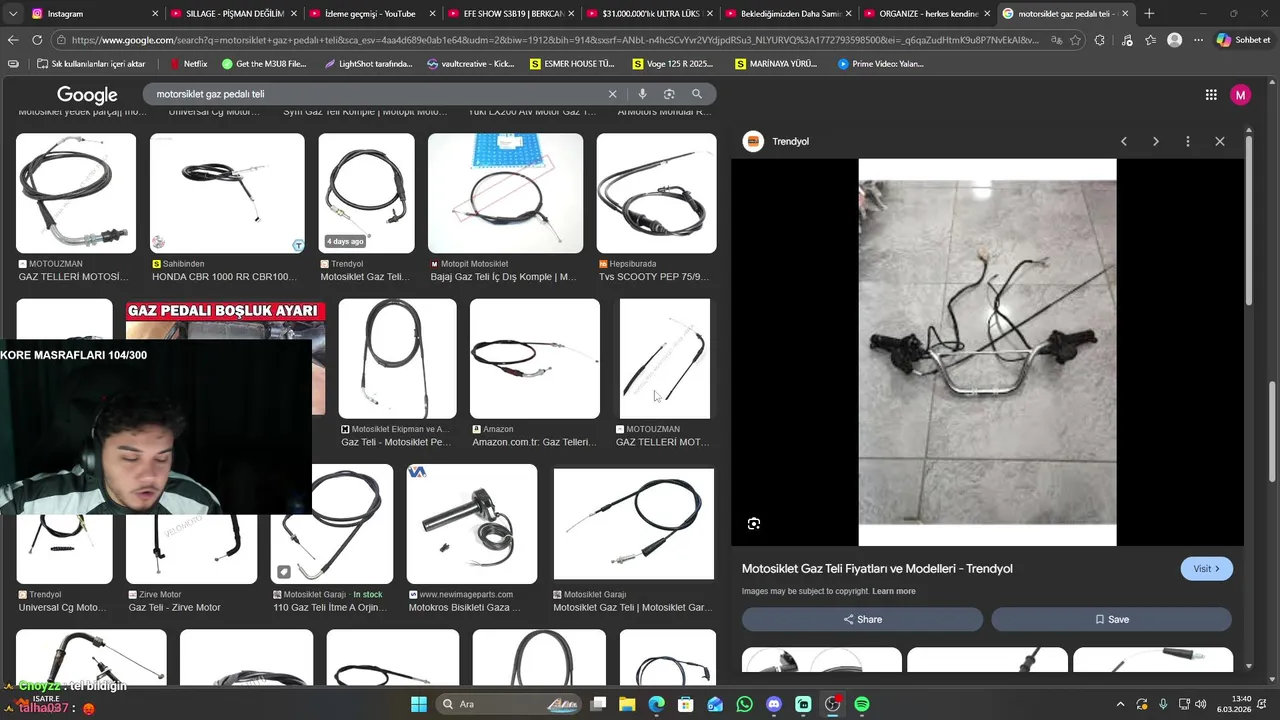Open a new browser tab
The height and width of the screenshot is (720, 1280).
coord(1149,14)
